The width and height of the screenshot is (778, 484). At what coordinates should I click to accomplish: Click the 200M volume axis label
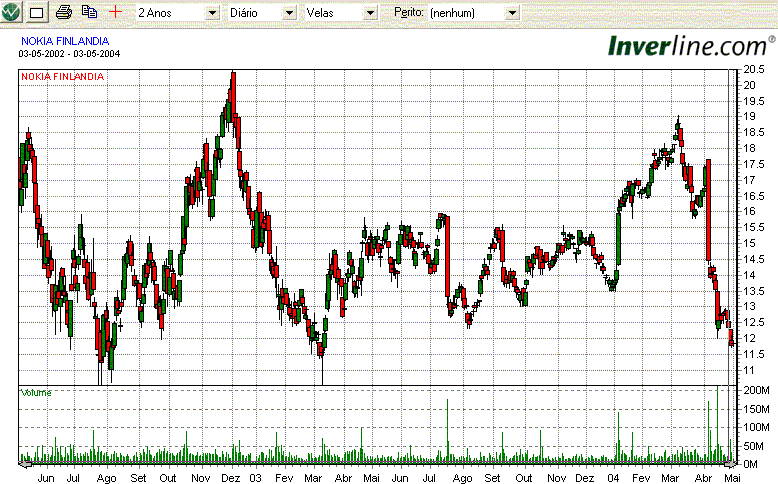point(756,390)
